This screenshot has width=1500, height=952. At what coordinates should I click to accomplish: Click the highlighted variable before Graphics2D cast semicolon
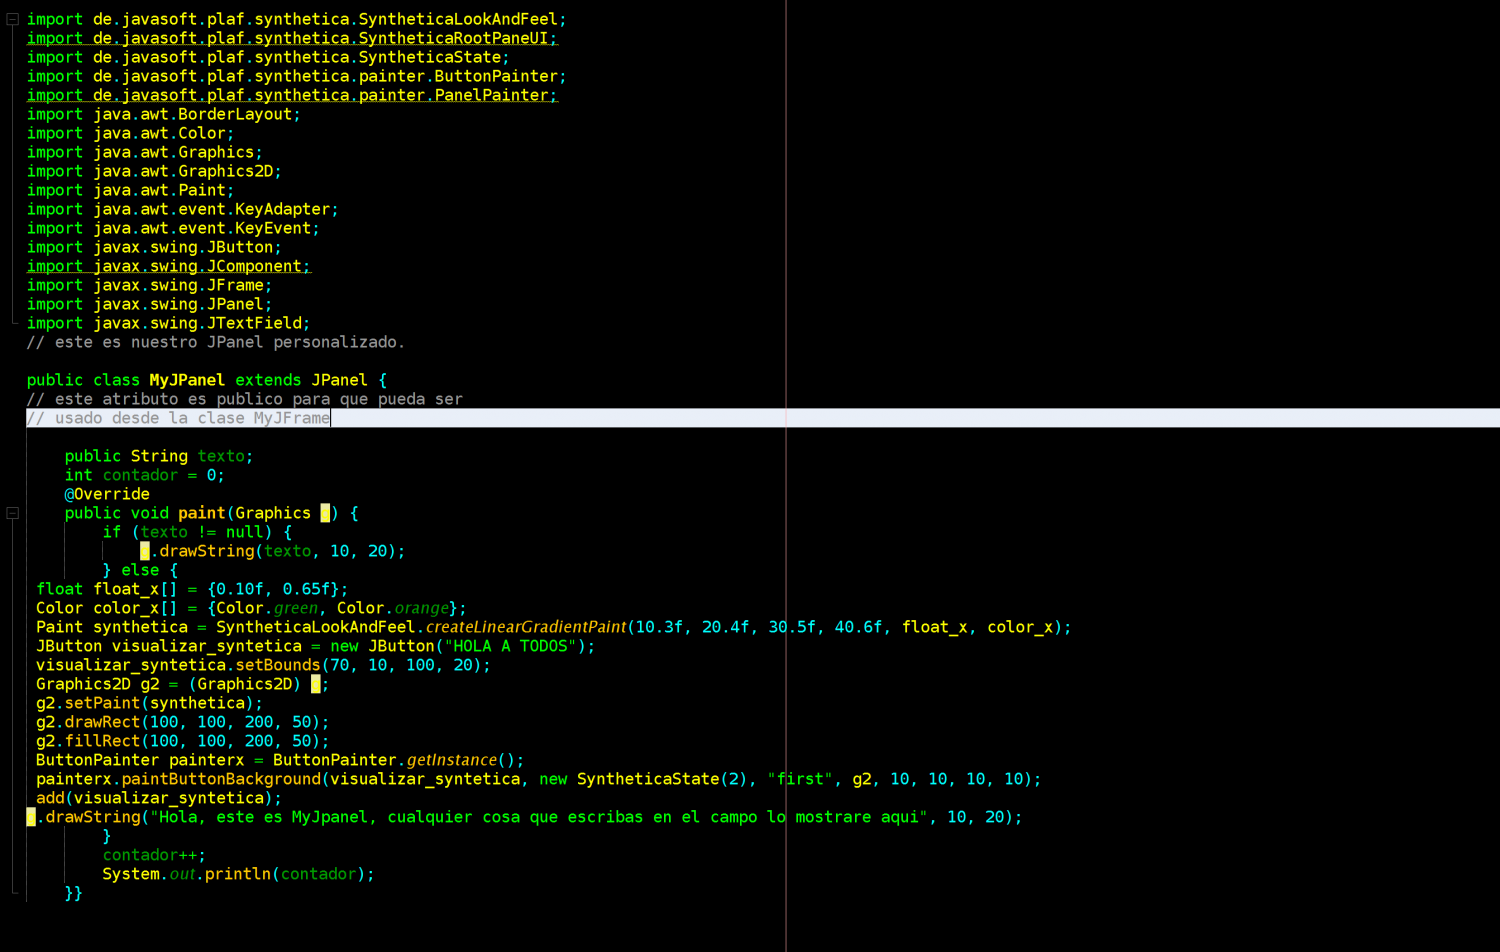click(316, 684)
